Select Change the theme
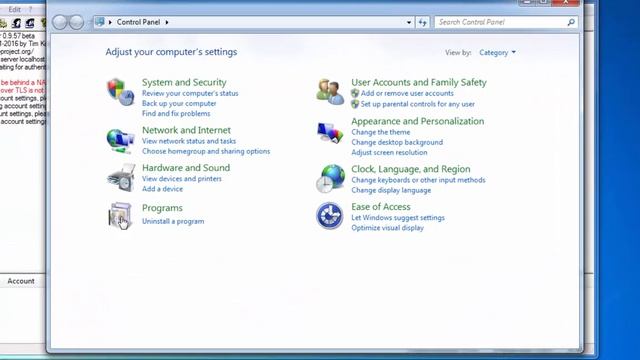 coord(381,132)
